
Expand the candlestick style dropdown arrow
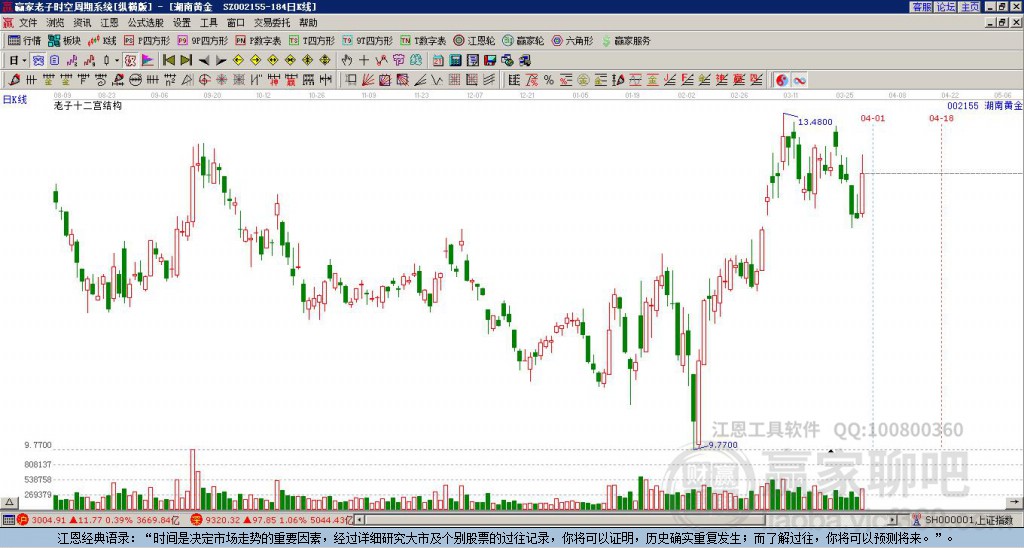(117, 60)
